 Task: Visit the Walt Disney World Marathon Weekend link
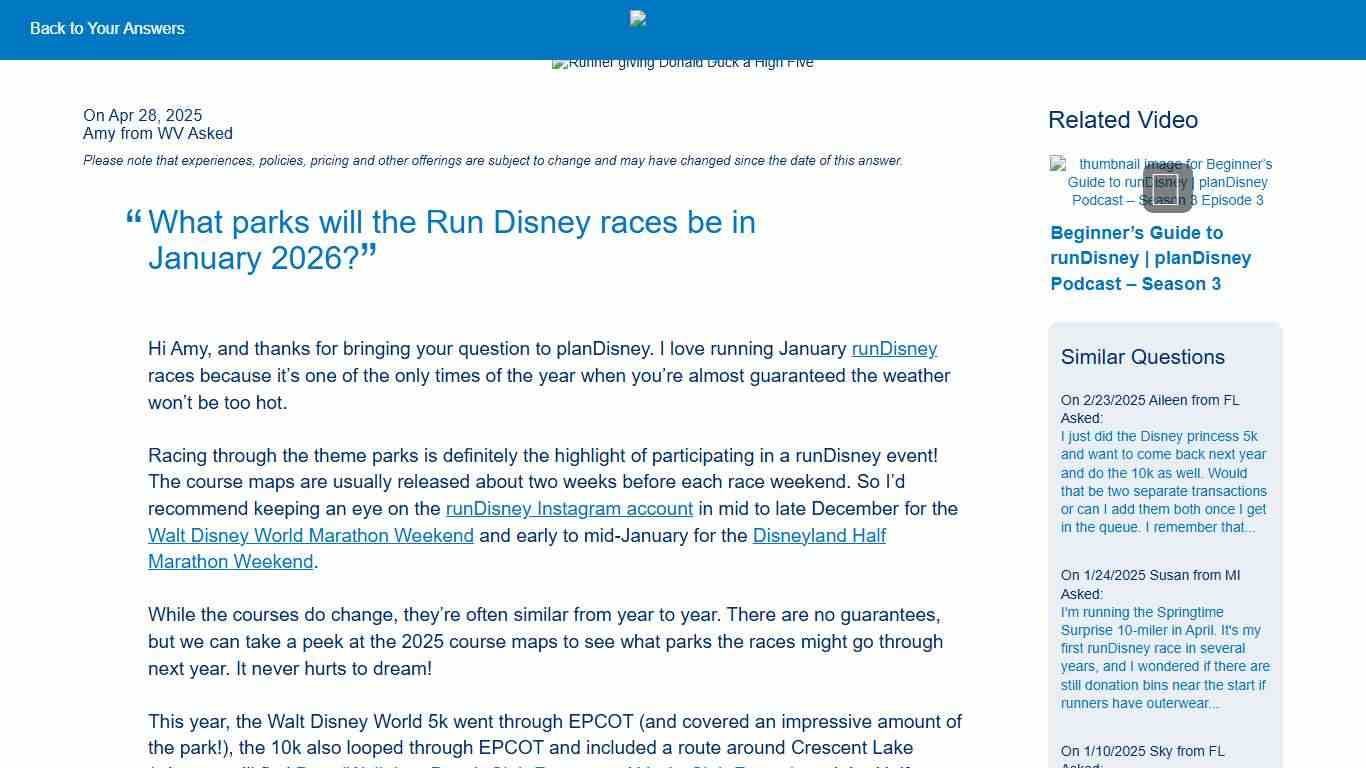point(311,536)
